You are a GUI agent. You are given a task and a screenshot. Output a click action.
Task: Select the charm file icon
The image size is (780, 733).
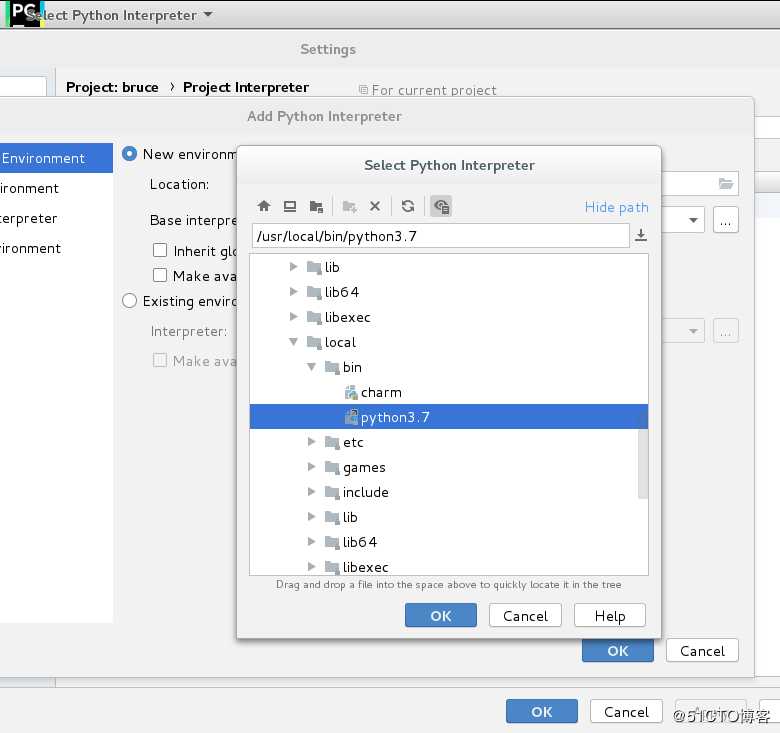351,393
